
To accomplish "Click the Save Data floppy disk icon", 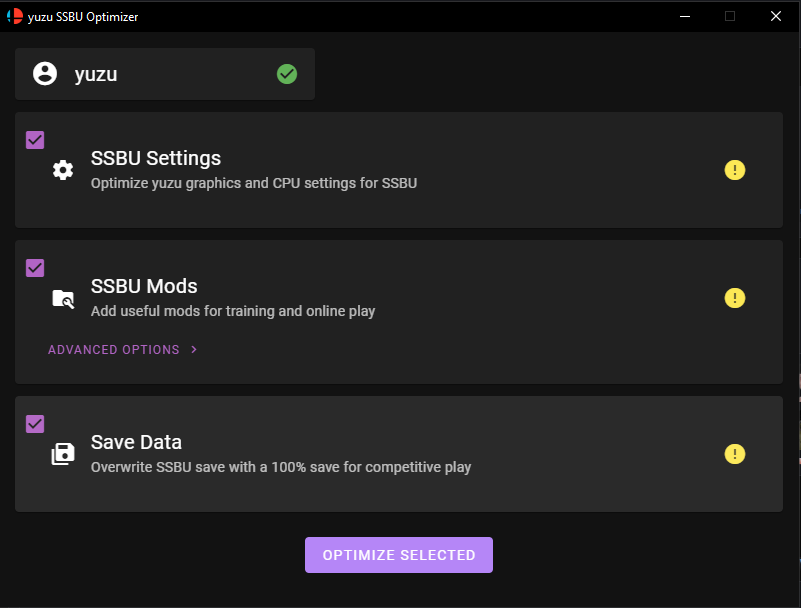I will point(63,454).
